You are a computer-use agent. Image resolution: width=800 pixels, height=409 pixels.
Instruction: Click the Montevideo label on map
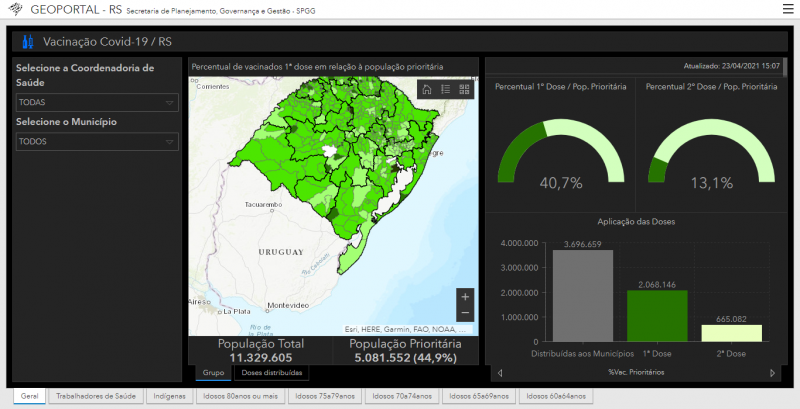[289, 305]
